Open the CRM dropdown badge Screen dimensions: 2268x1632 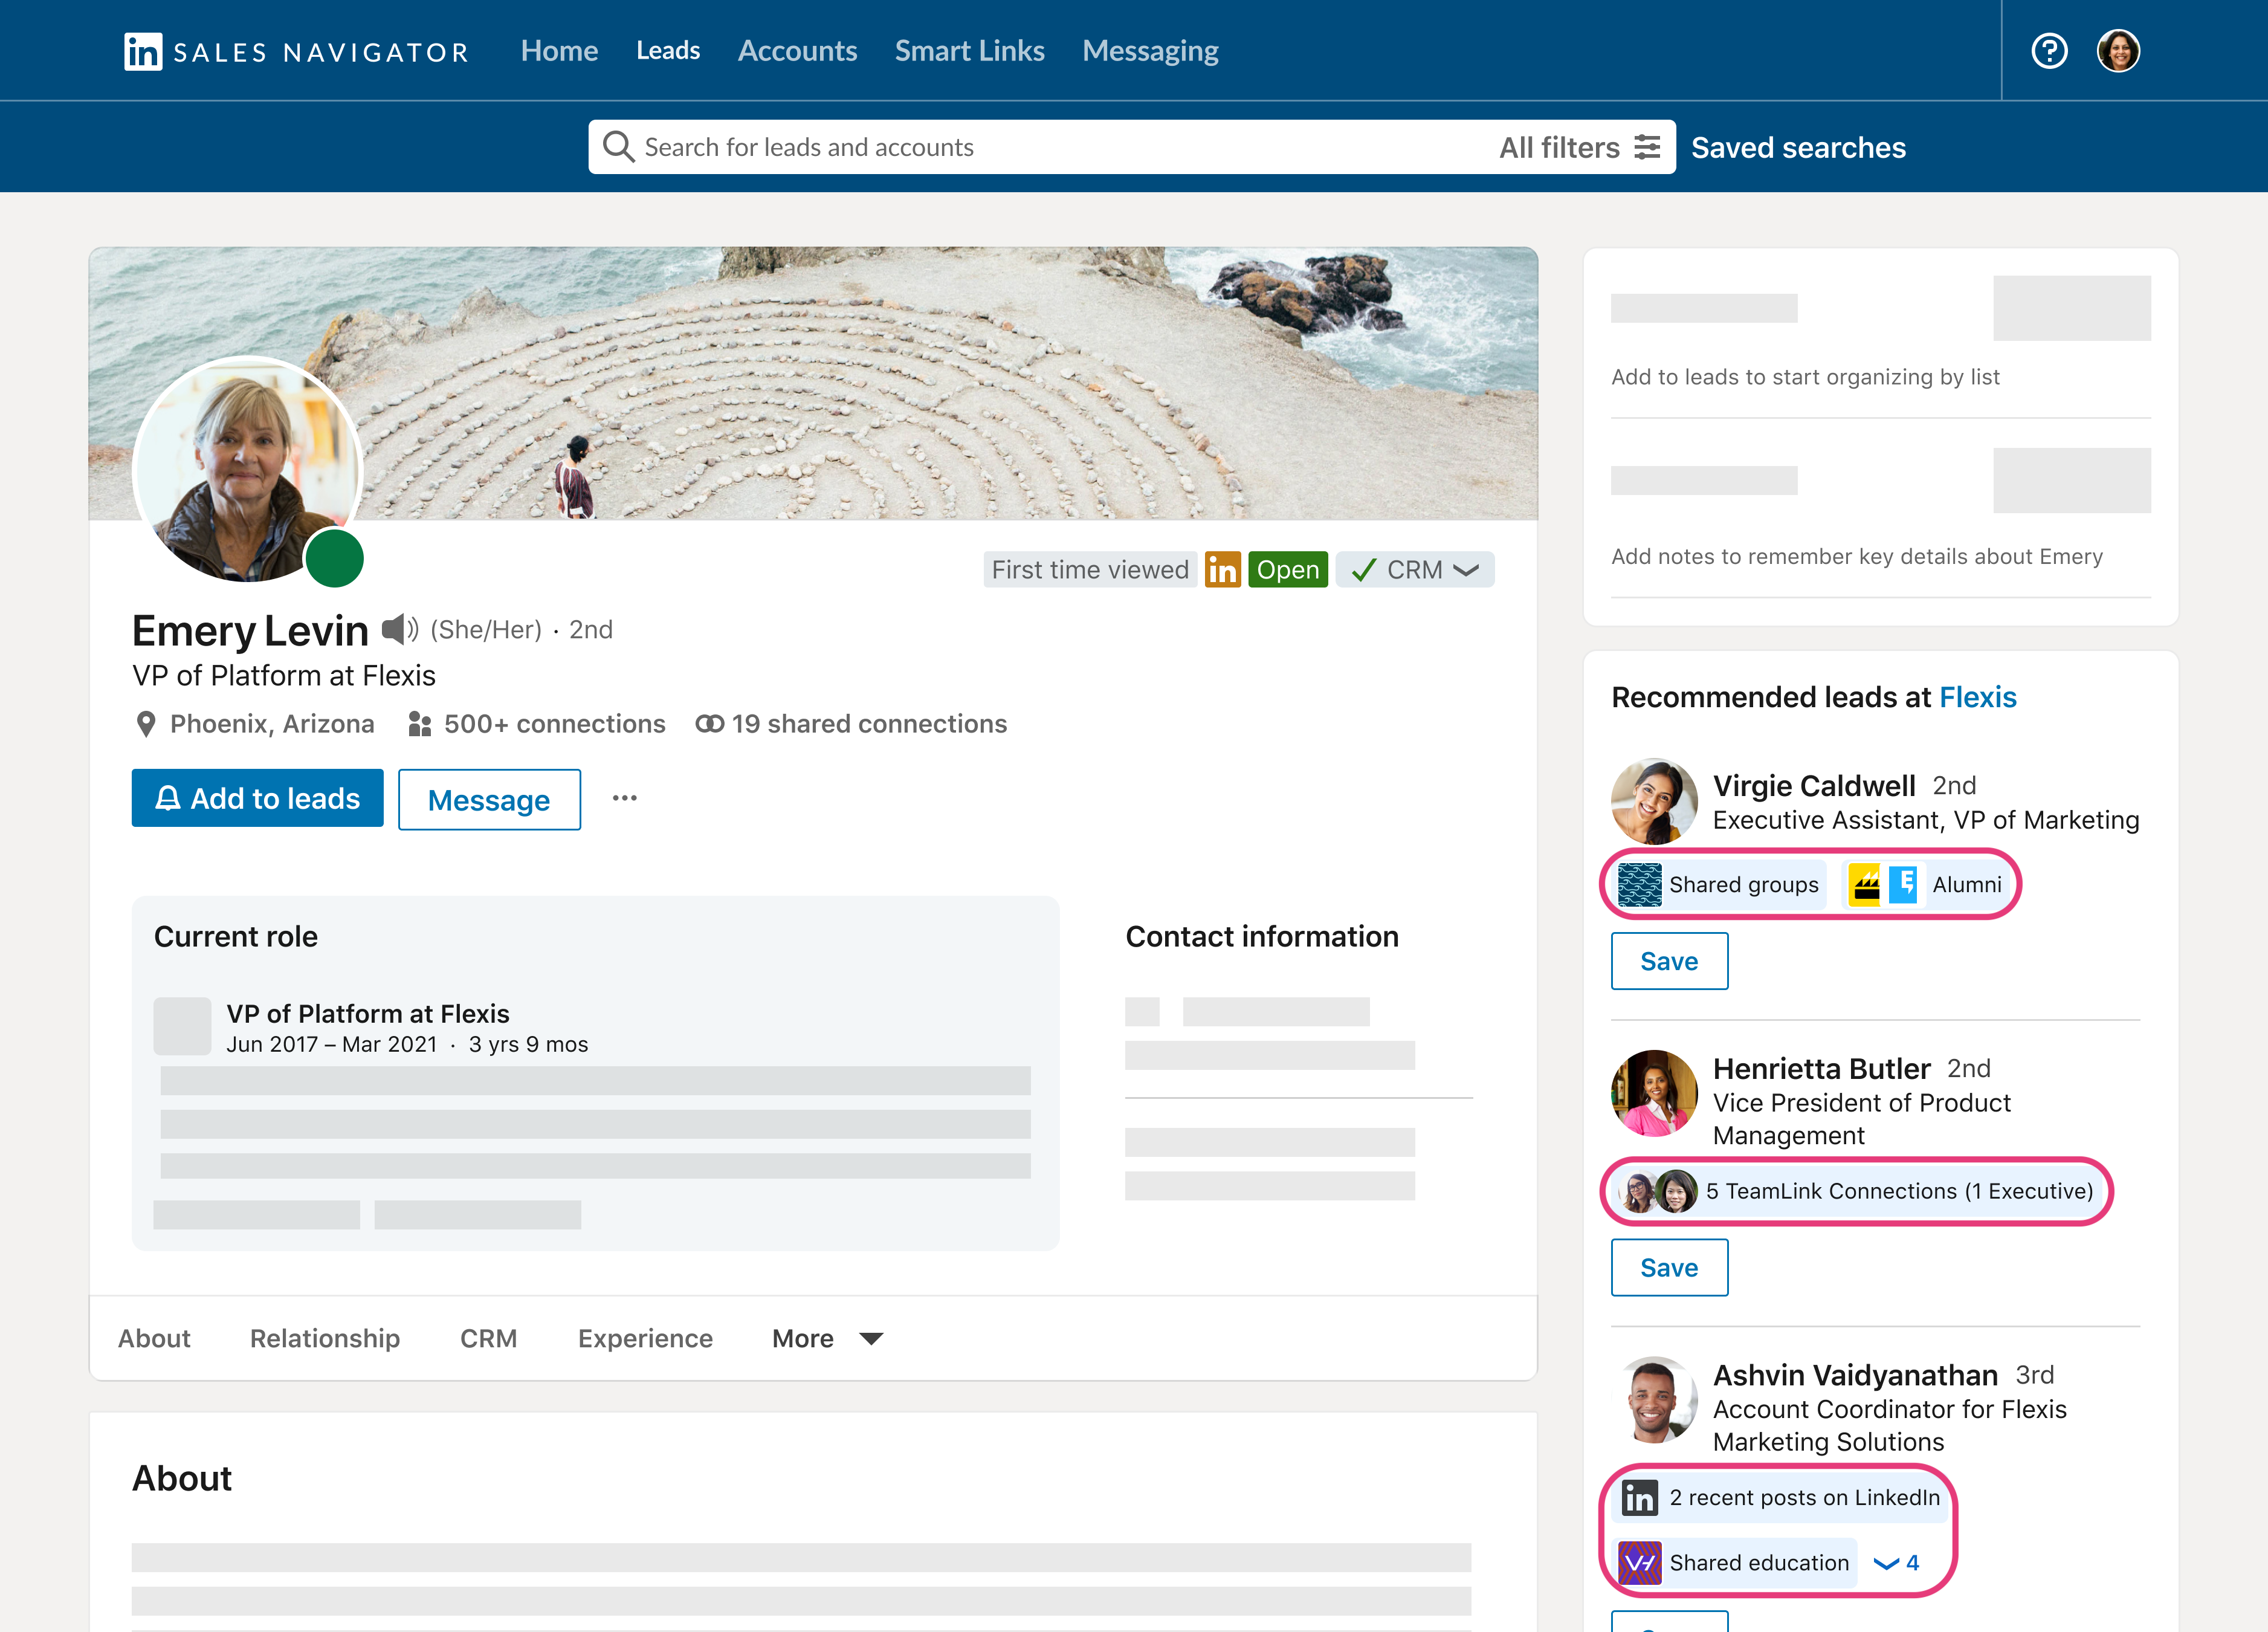click(1415, 570)
